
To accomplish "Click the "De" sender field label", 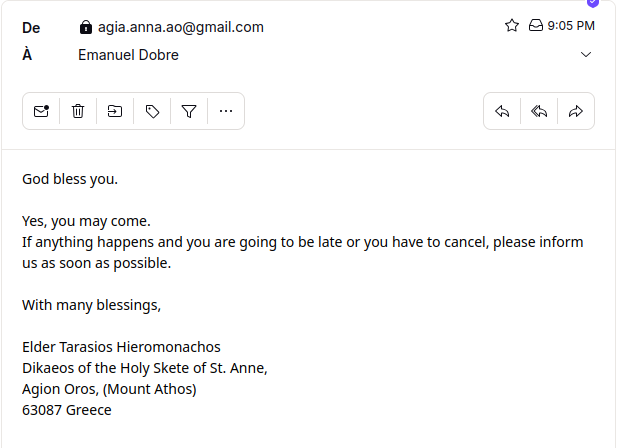I will pyautogui.click(x=31, y=27).
